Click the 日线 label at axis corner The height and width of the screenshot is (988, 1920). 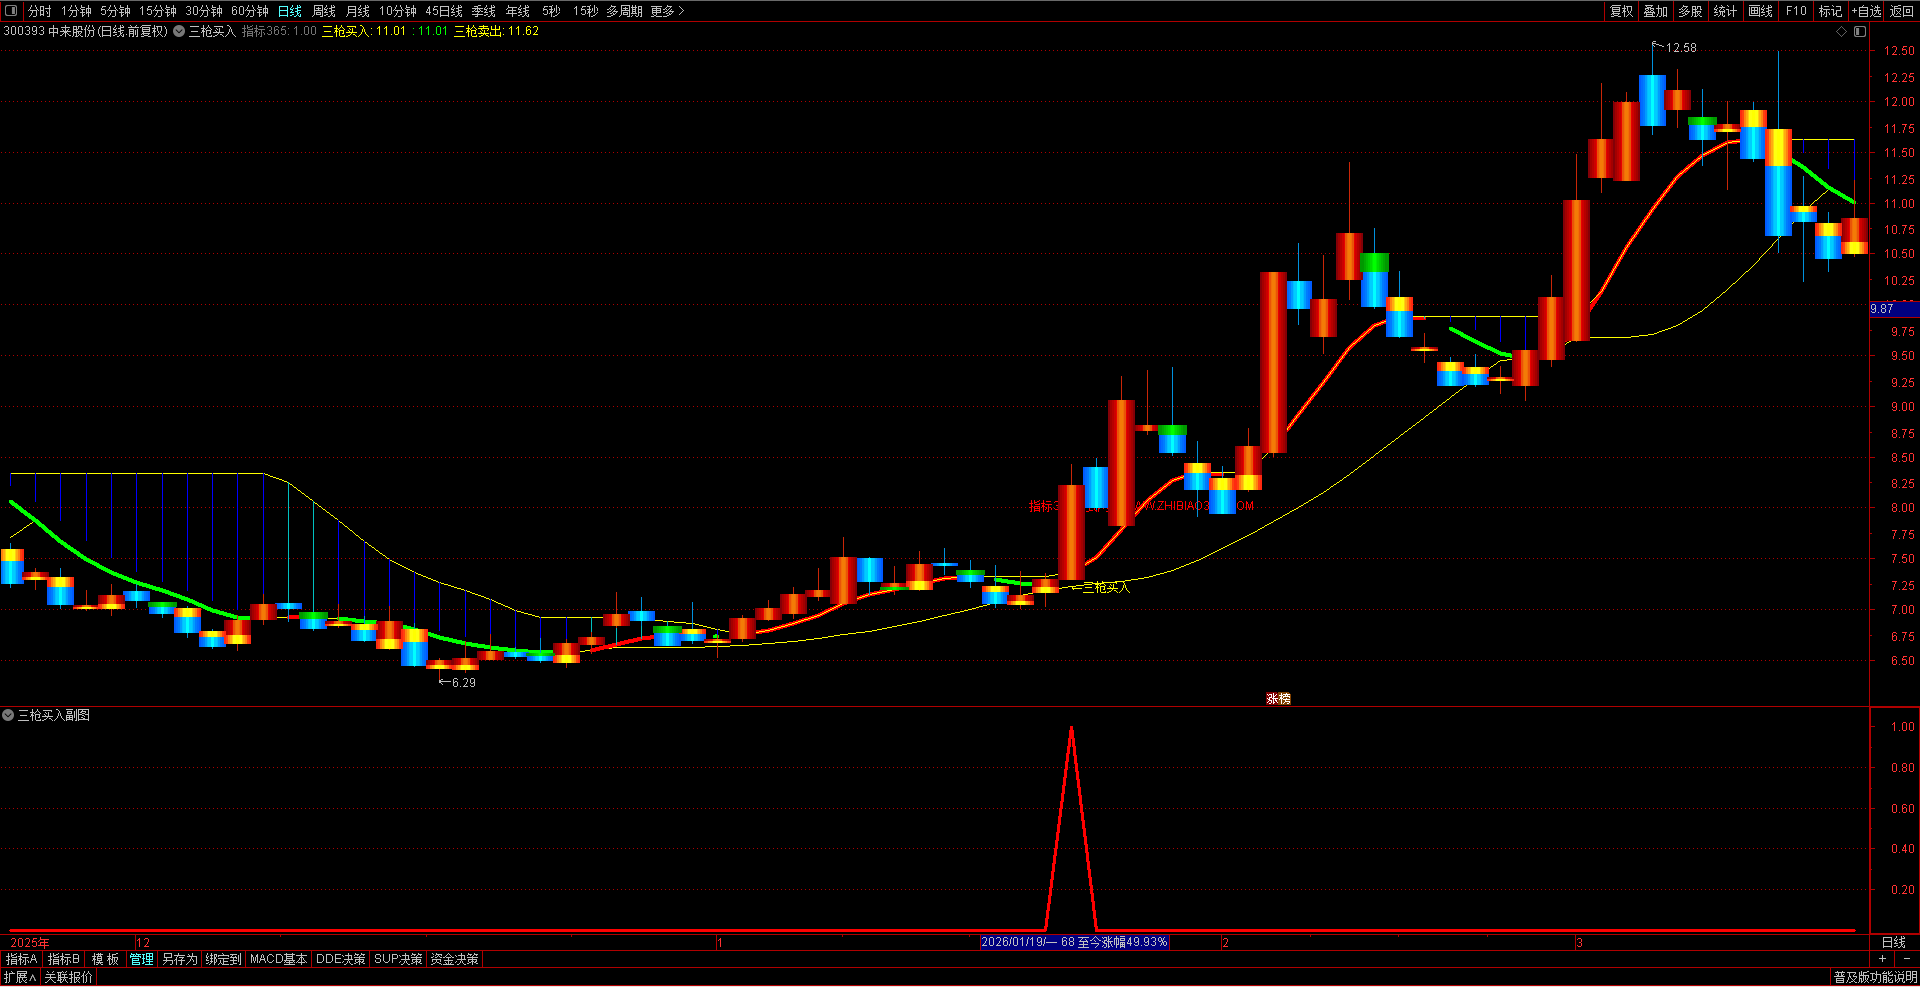pos(1894,942)
